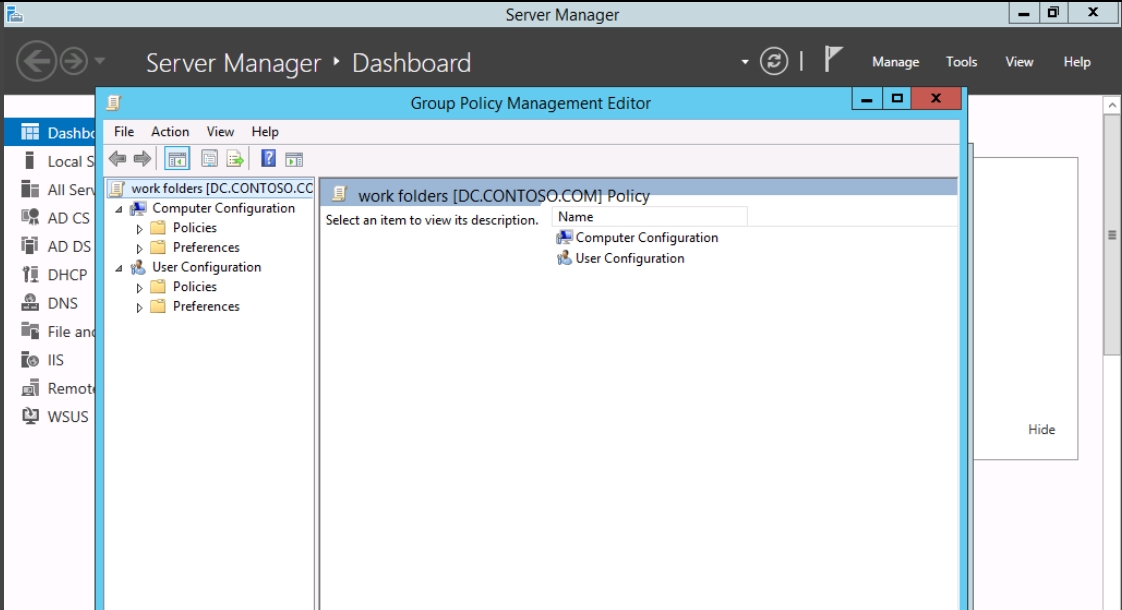The height and width of the screenshot is (610, 1122).
Task: Select User Configuration label in the console tree
Action: (207, 267)
